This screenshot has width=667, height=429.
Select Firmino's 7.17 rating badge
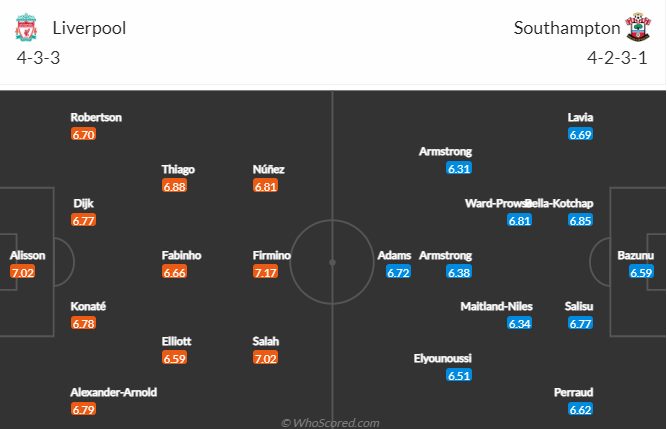click(265, 272)
